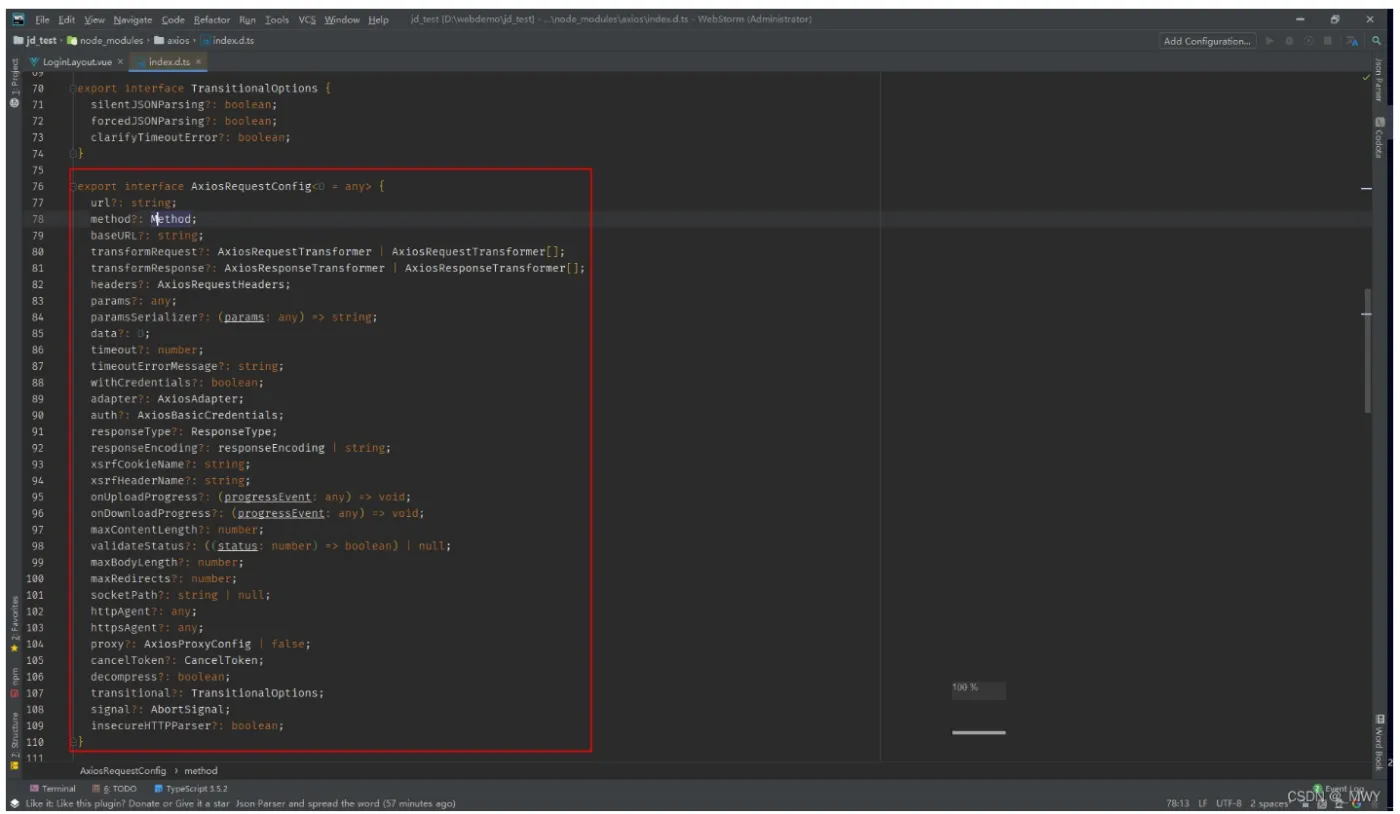The image size is (1400, 814).
Task: Open the Edit menu
Action: click(66, 19)
